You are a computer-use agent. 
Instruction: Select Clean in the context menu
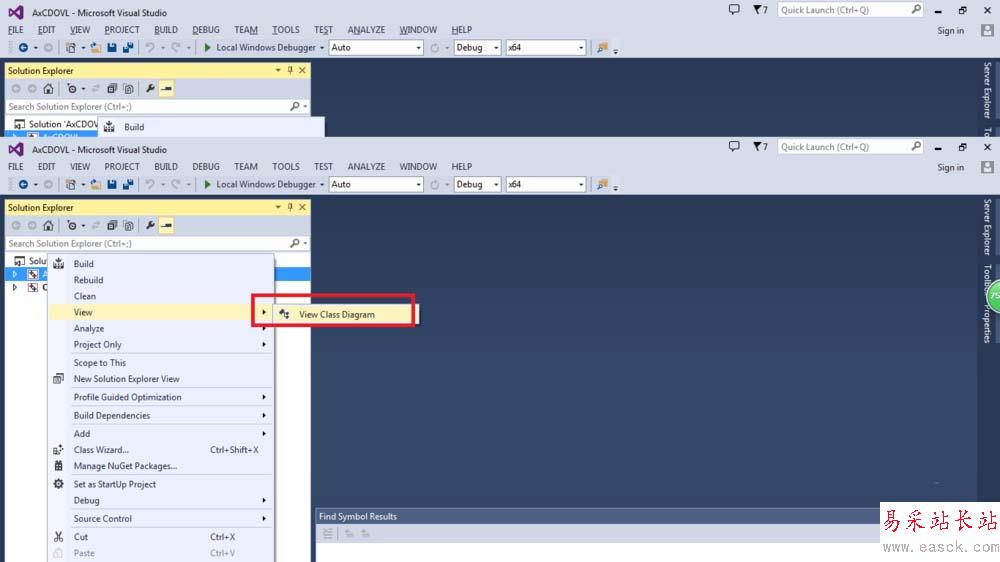click(85, 296)
